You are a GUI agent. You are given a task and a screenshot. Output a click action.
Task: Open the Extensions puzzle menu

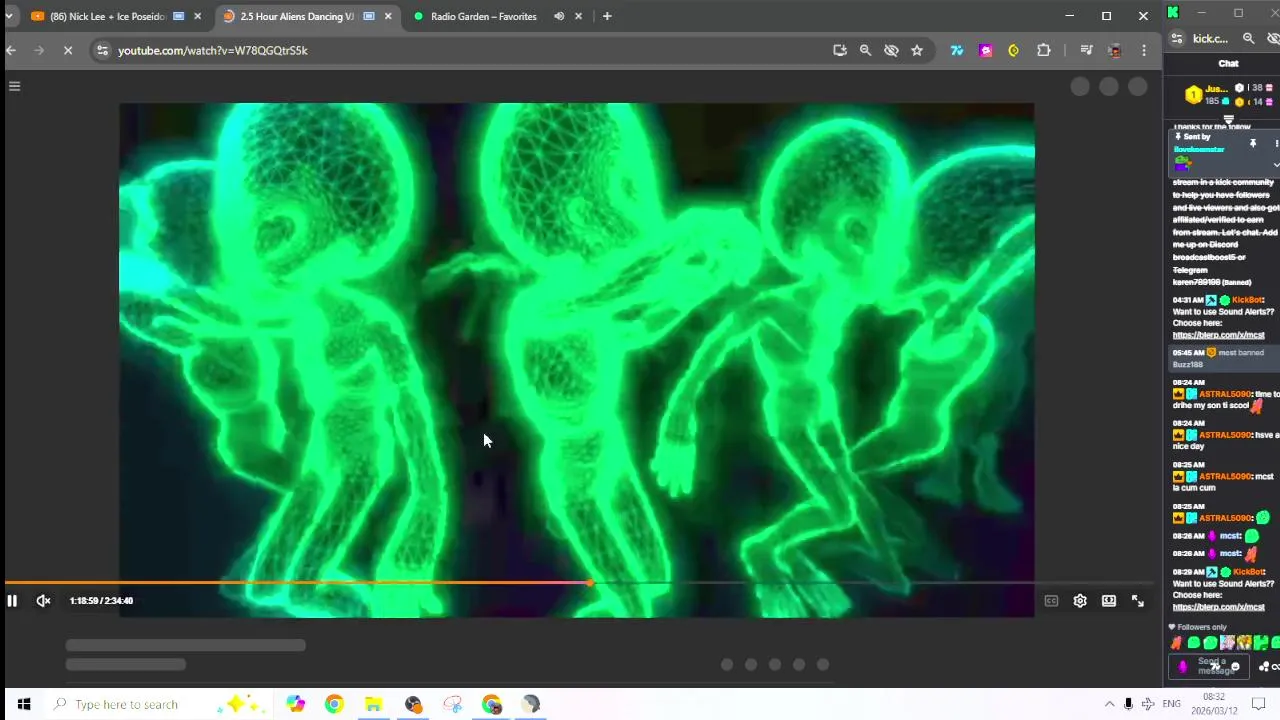pyautogui.click(x=1044, y=50)
